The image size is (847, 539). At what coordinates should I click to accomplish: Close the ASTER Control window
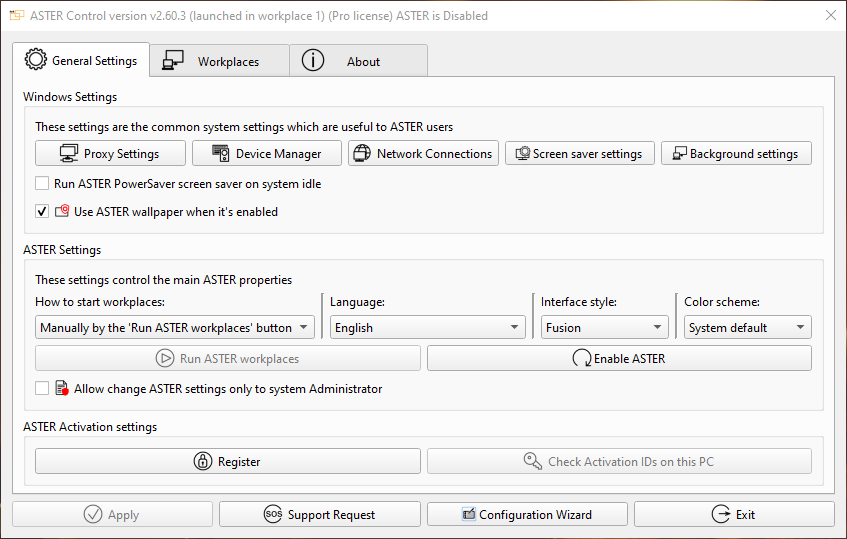click(x=831, y=15)
